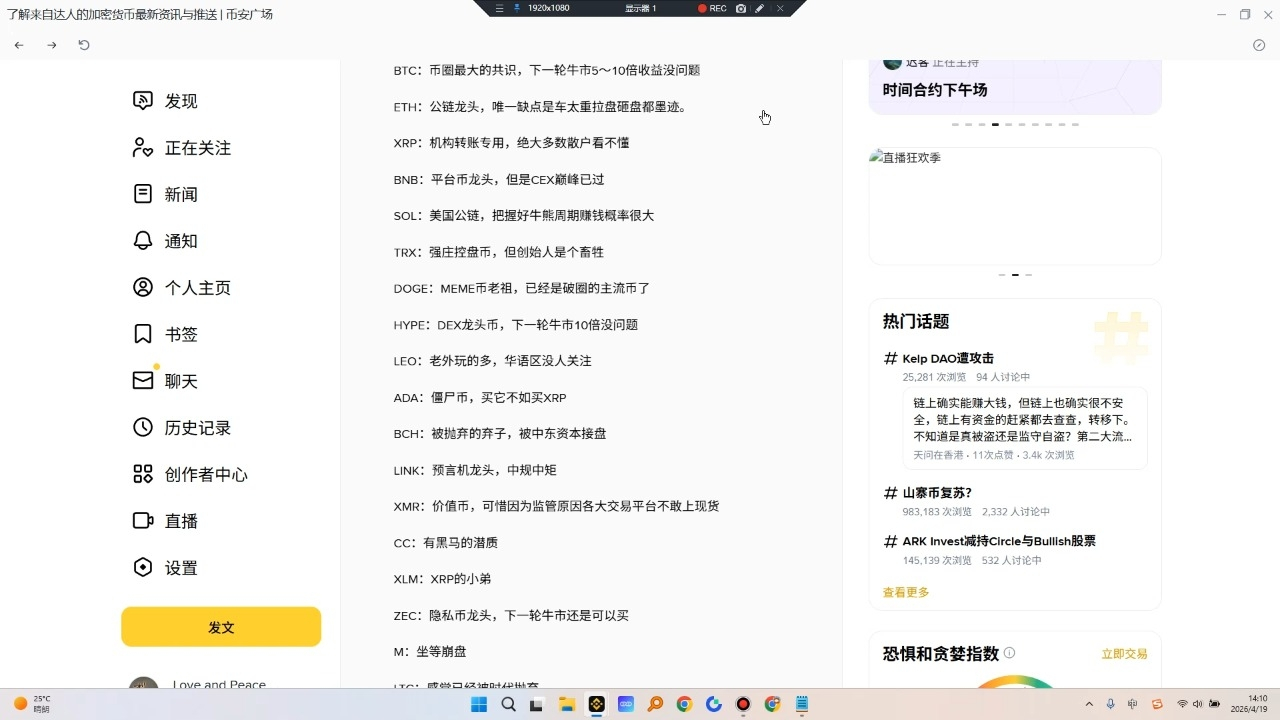This screenshot has width=1280, height=720.
Task: Click the SOL 美国公链 line
Action: (x=524, y=216)
